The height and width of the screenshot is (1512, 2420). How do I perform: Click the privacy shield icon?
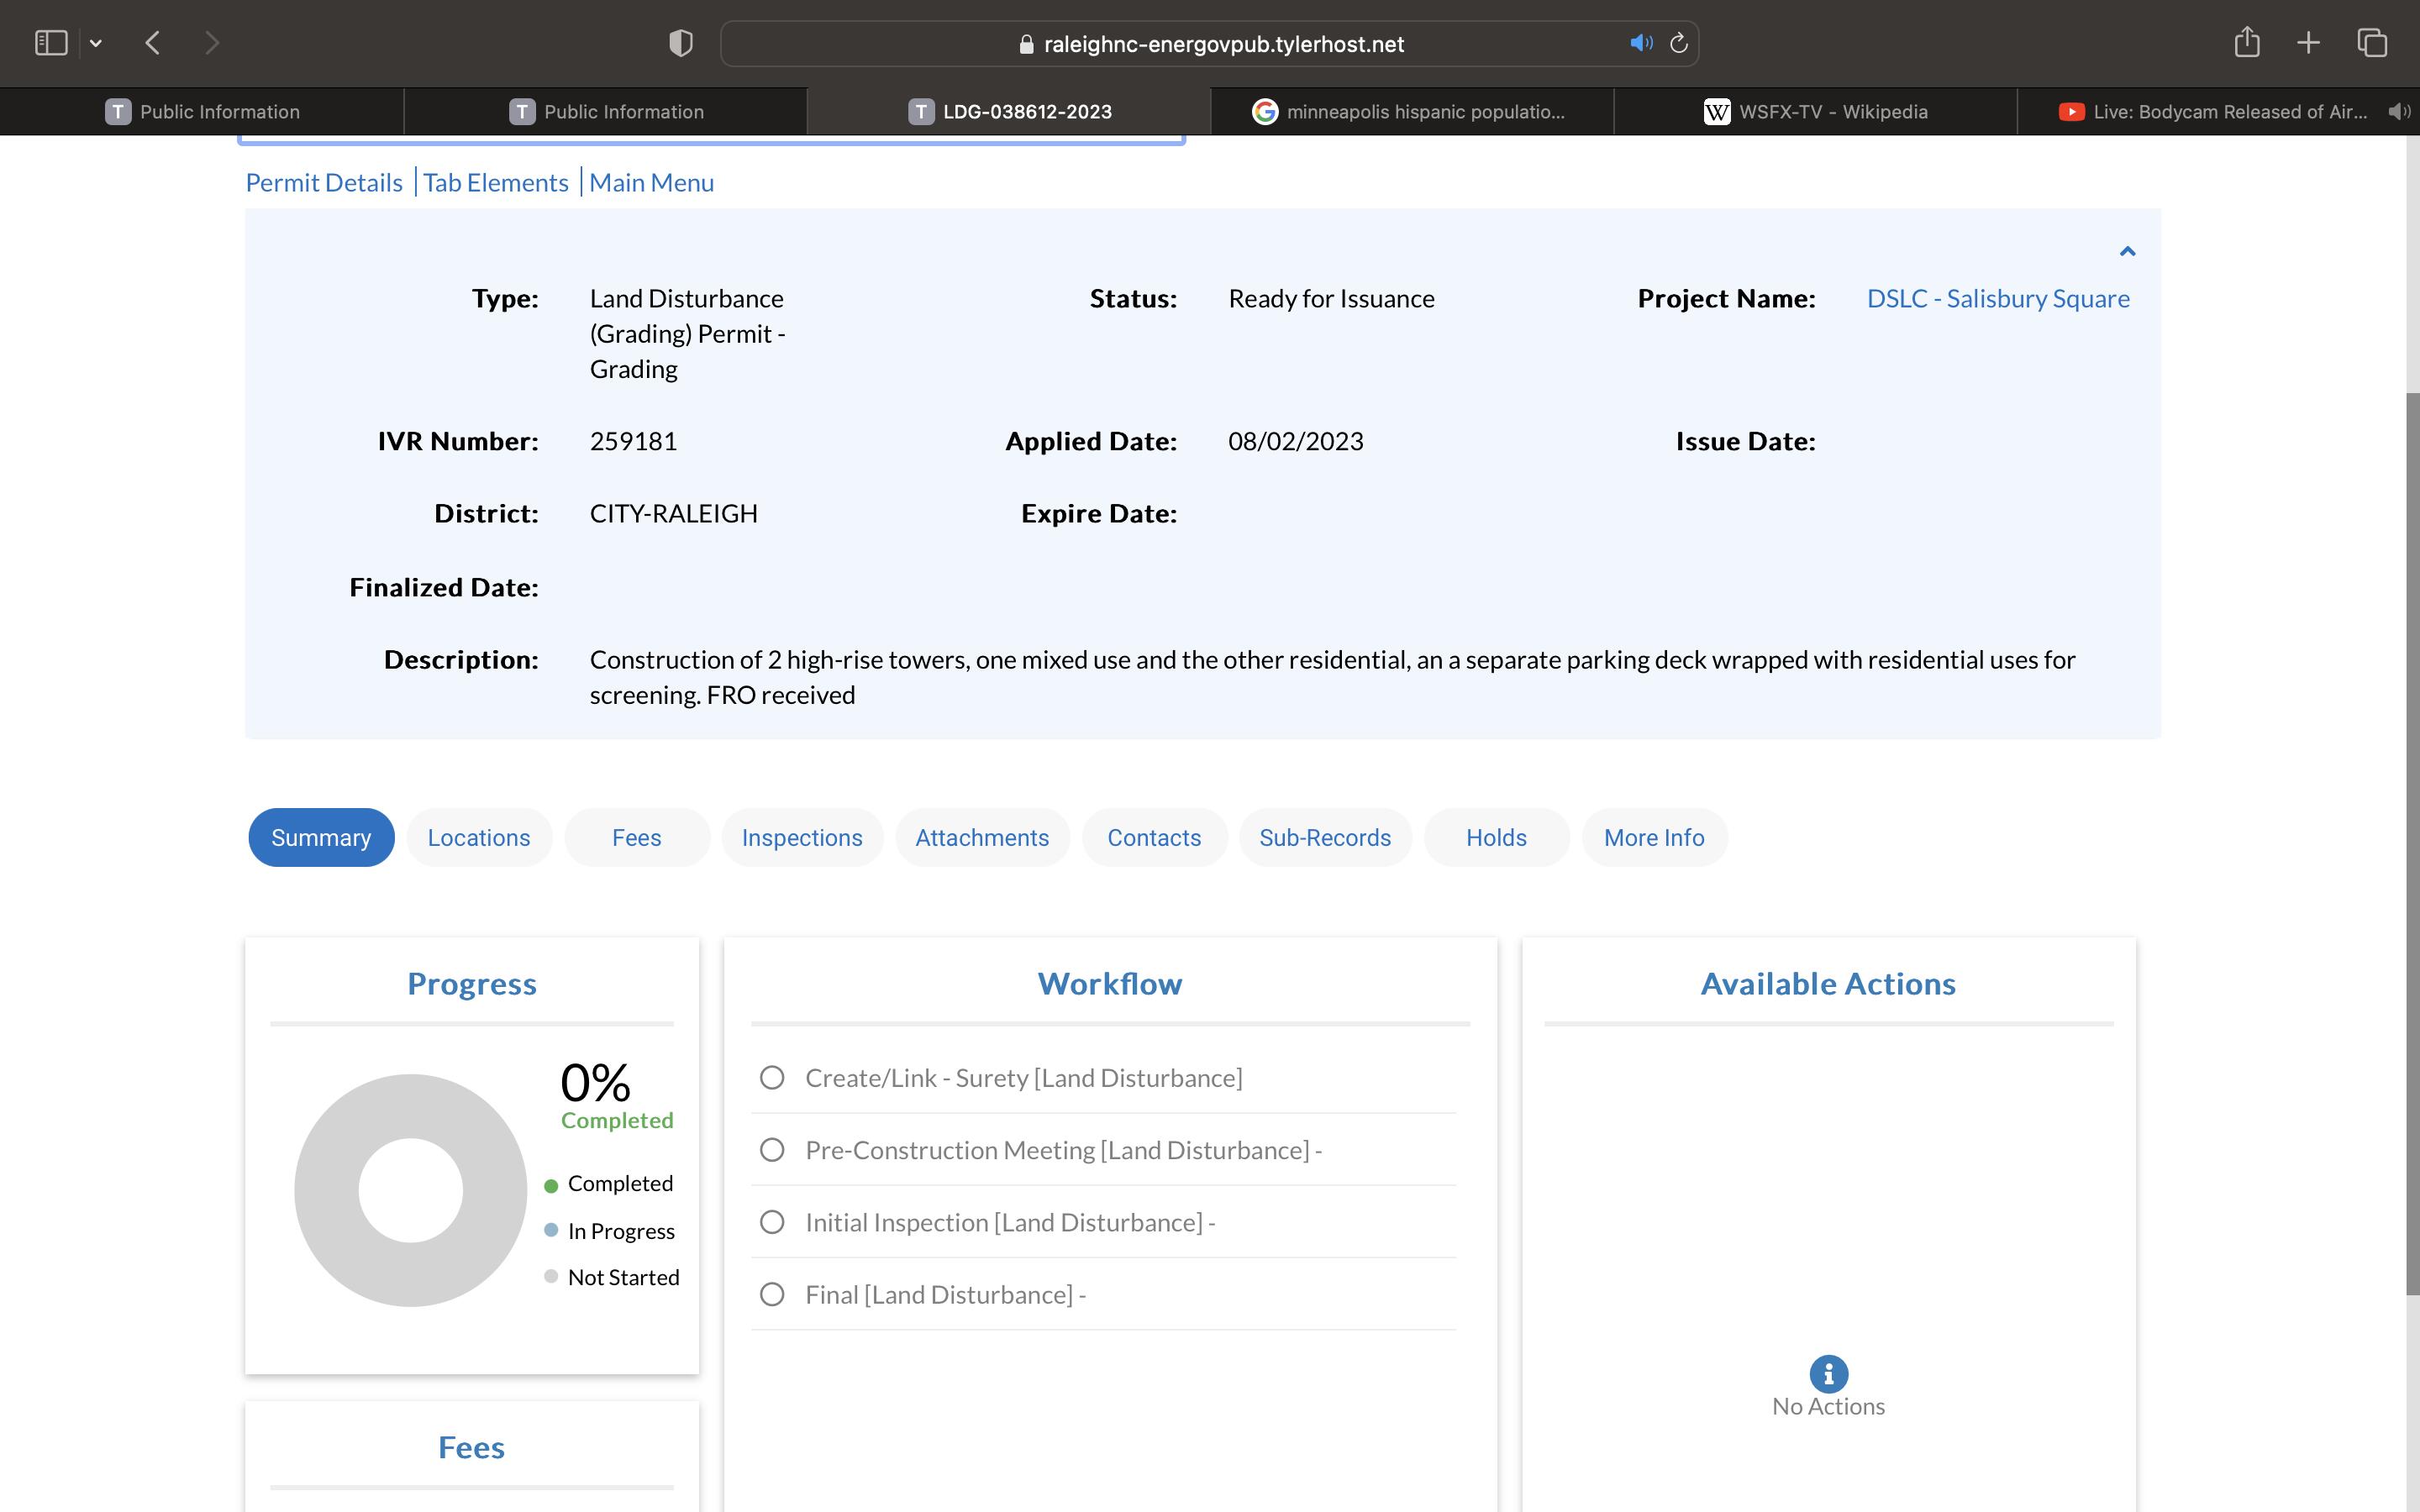(x=680, y=43)
